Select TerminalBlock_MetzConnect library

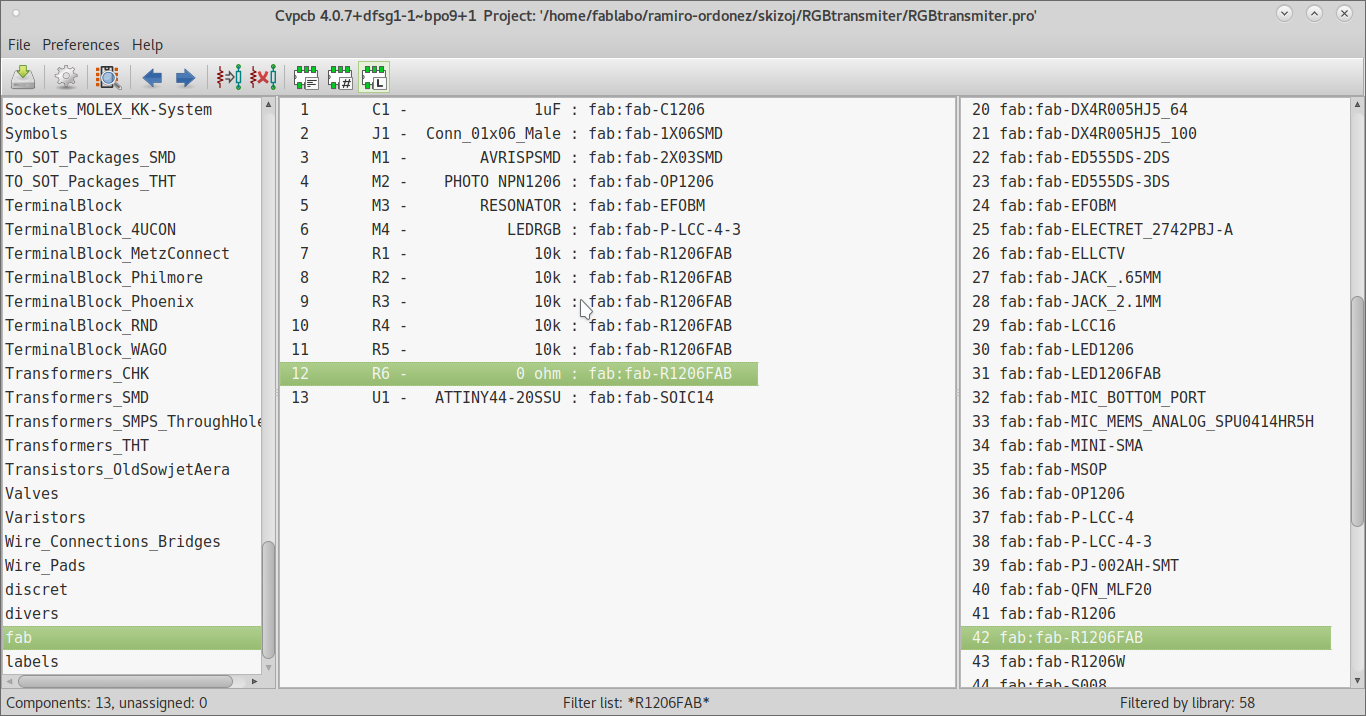coord(131,253)
